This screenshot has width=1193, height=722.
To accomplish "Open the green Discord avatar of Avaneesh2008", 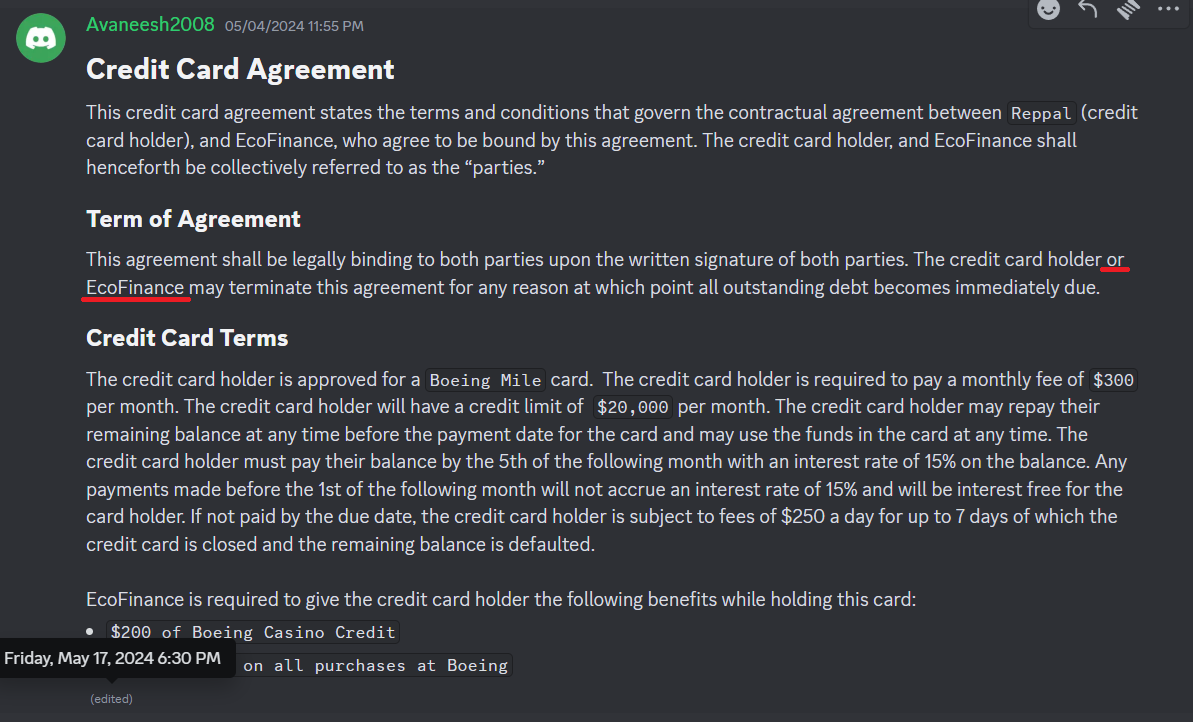I will [41, 38].
